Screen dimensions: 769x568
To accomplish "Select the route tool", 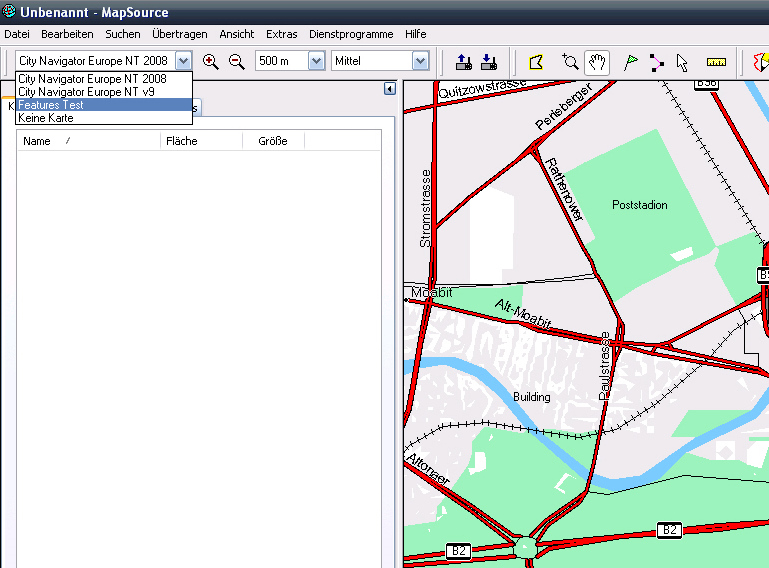I will [x=656, y=61].
